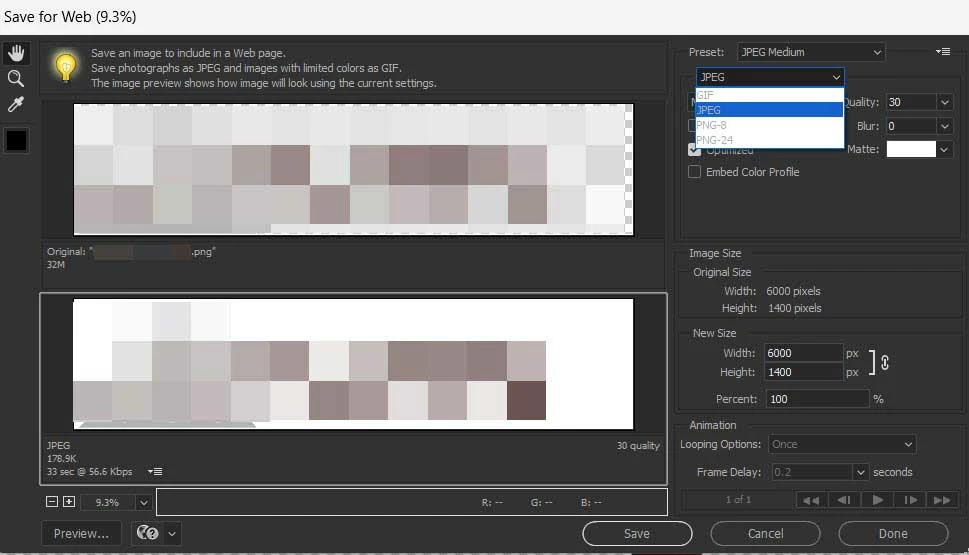This screenshot has width=969, height=555.
Task: Go to first animation frame
Action: (811, 500)
